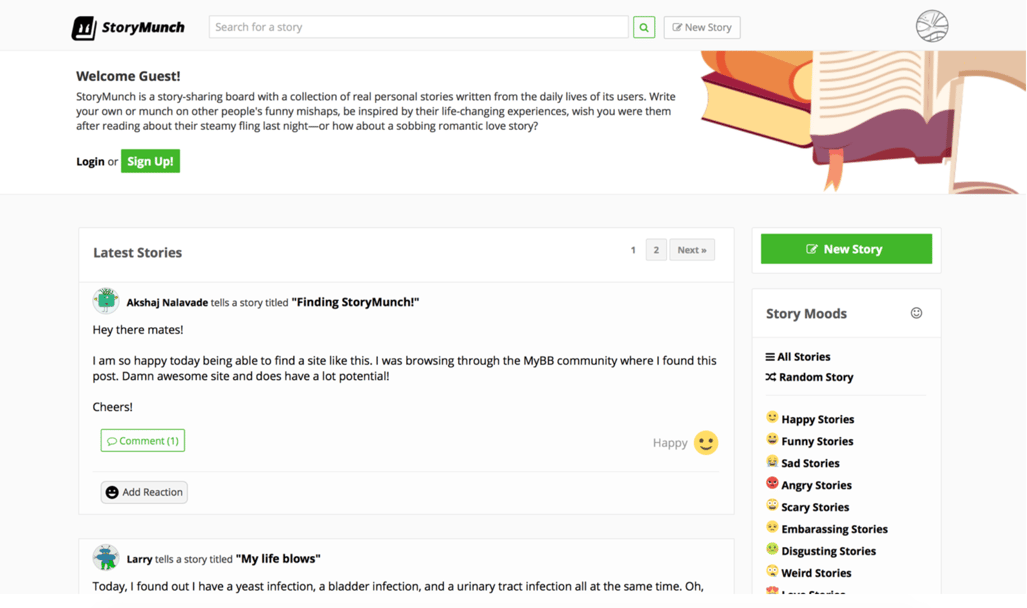
Task: Open the Login link
Action: (x=90, y=161)
